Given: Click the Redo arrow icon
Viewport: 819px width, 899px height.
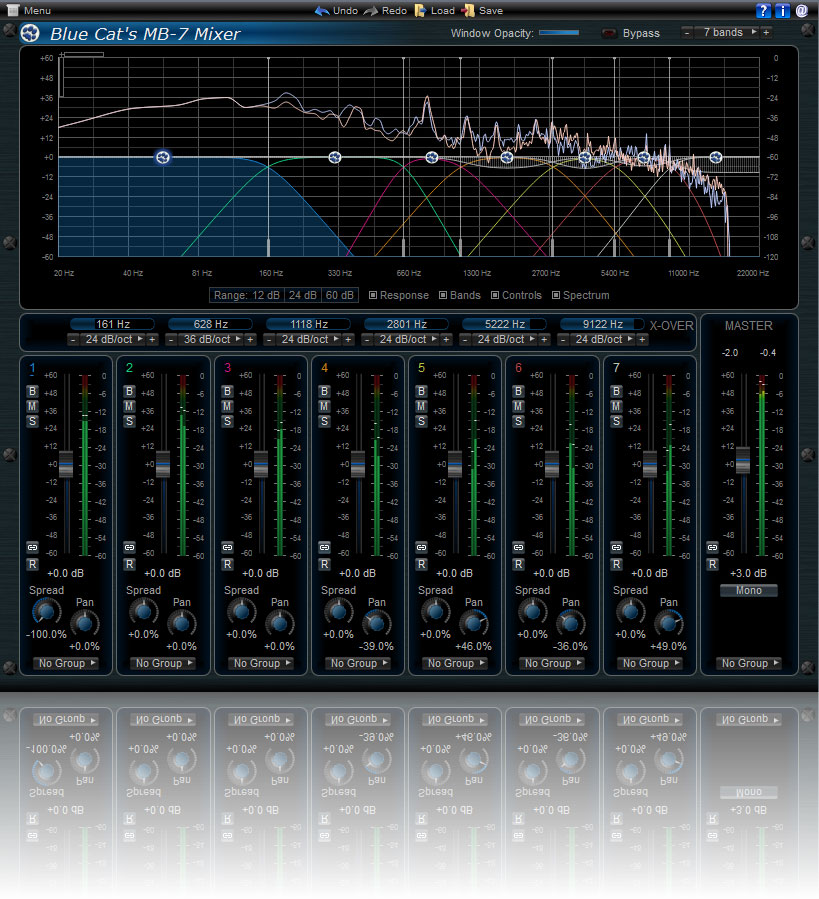Looking at the screenshot, I should click(x=370, y=10).
